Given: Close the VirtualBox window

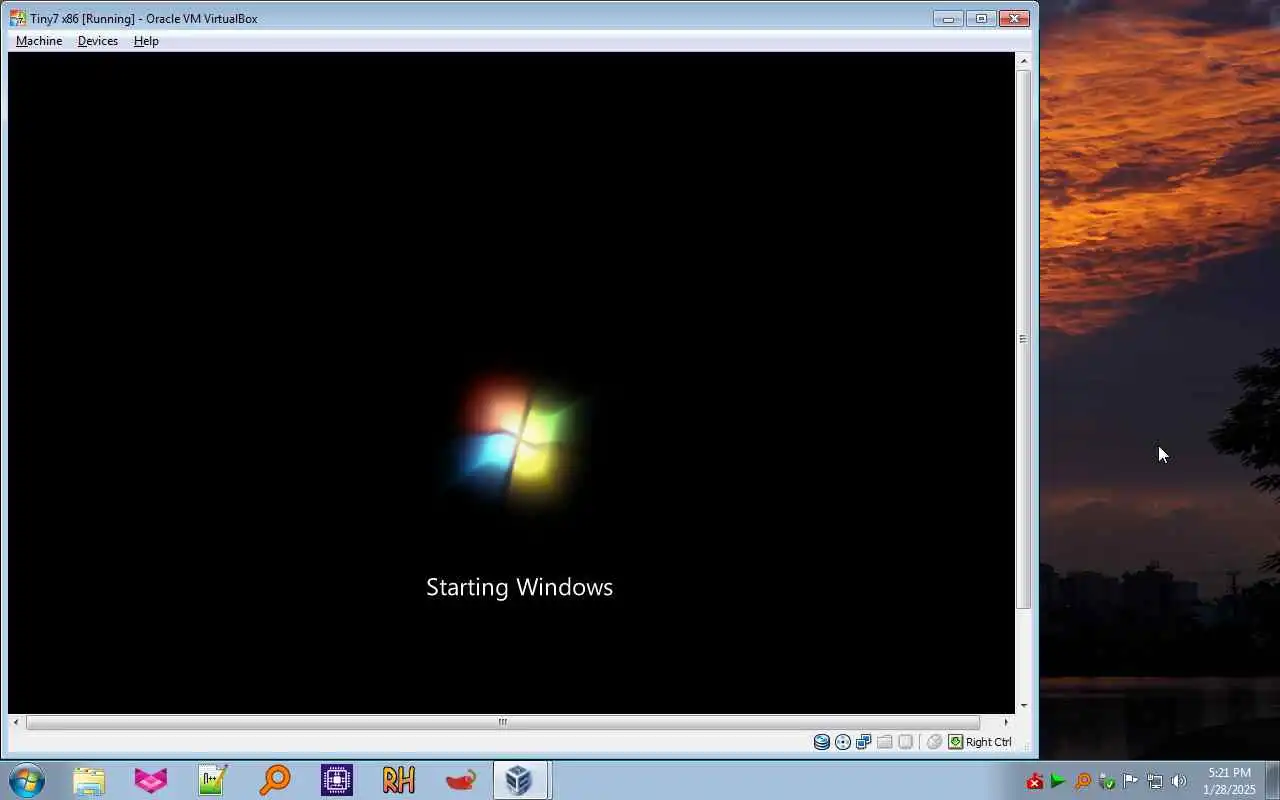Looking at the screenshot, I should [1014, 18].
